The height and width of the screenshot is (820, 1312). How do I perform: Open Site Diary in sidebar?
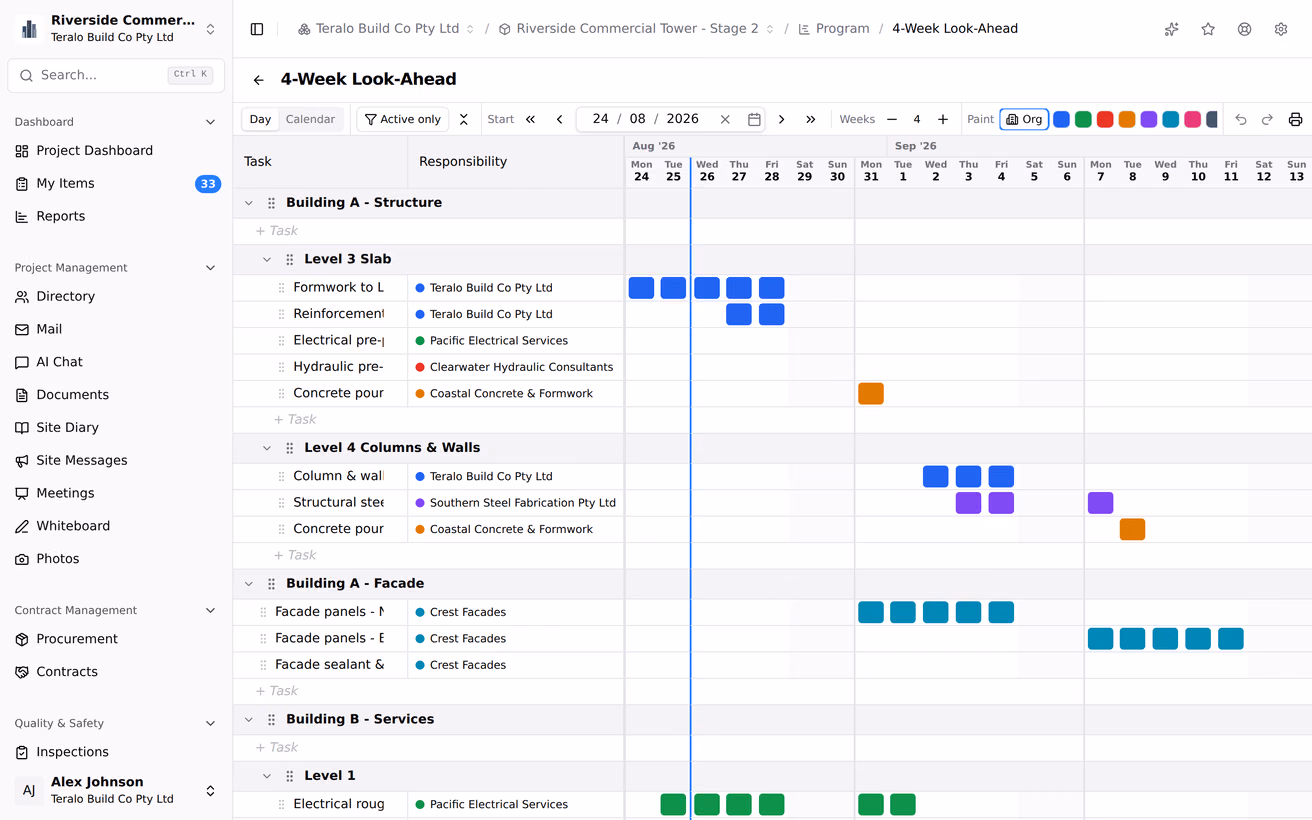click(116, 427)
